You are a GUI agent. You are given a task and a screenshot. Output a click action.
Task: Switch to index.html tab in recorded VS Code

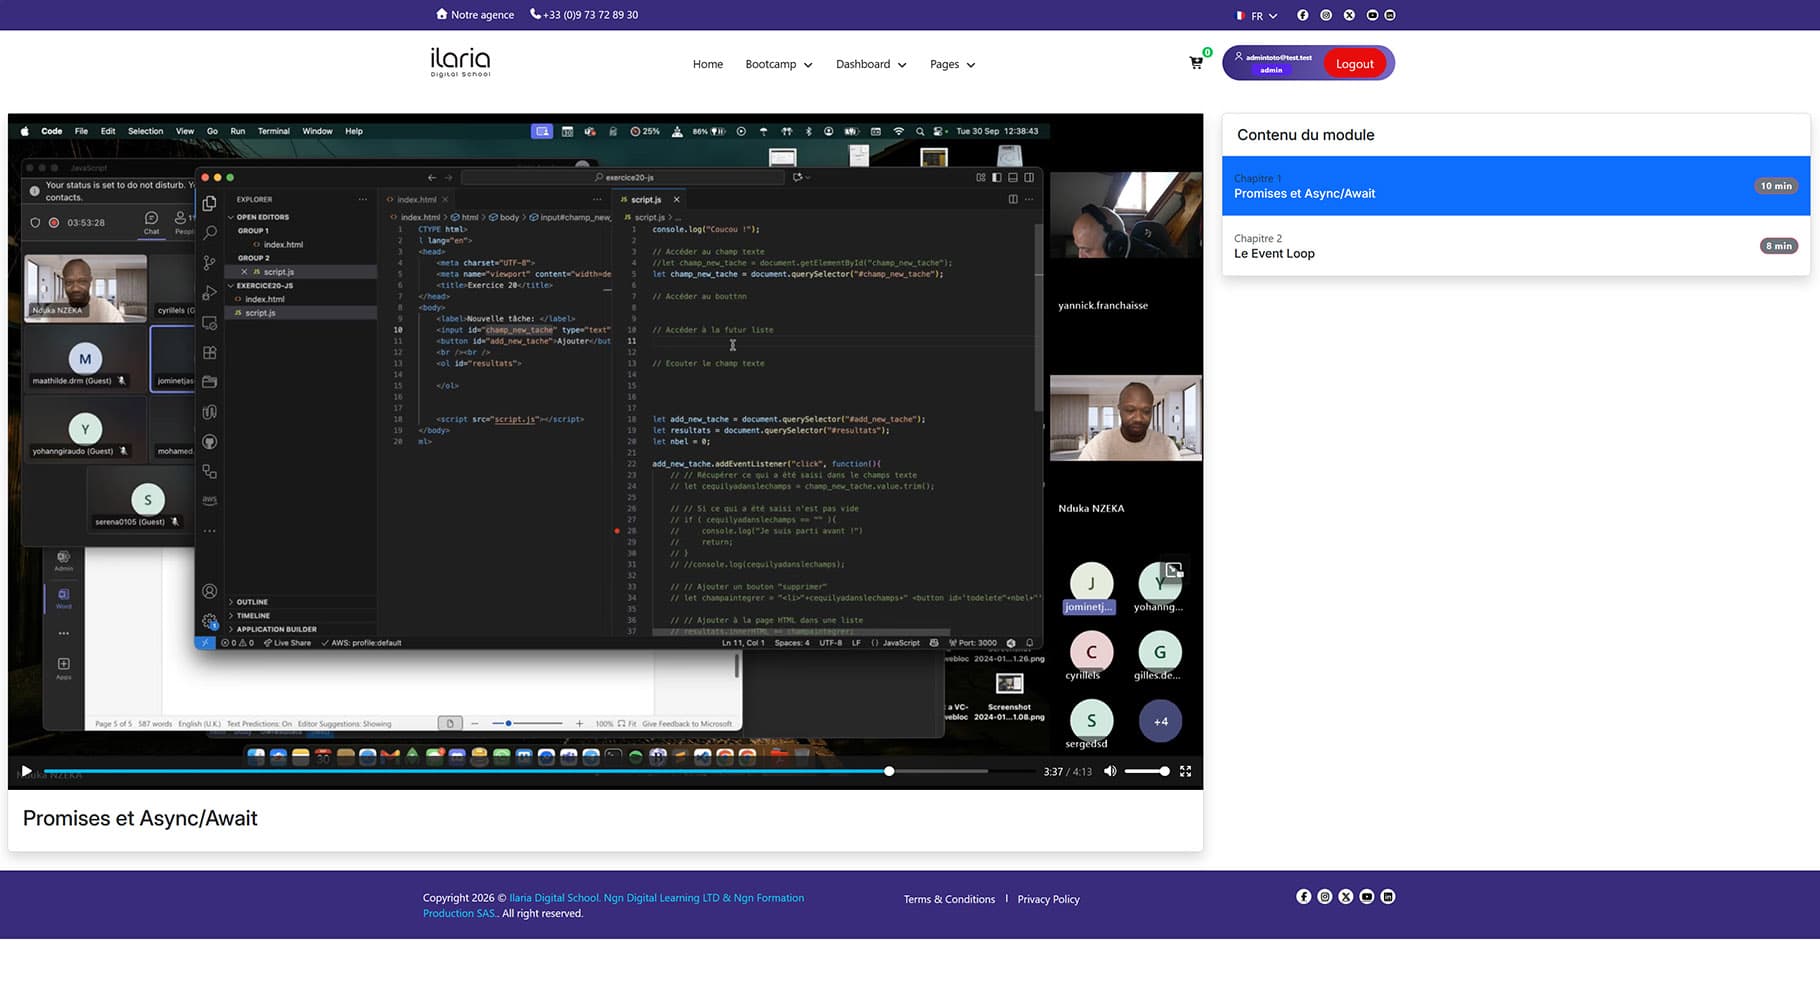[x=417, y=199]
